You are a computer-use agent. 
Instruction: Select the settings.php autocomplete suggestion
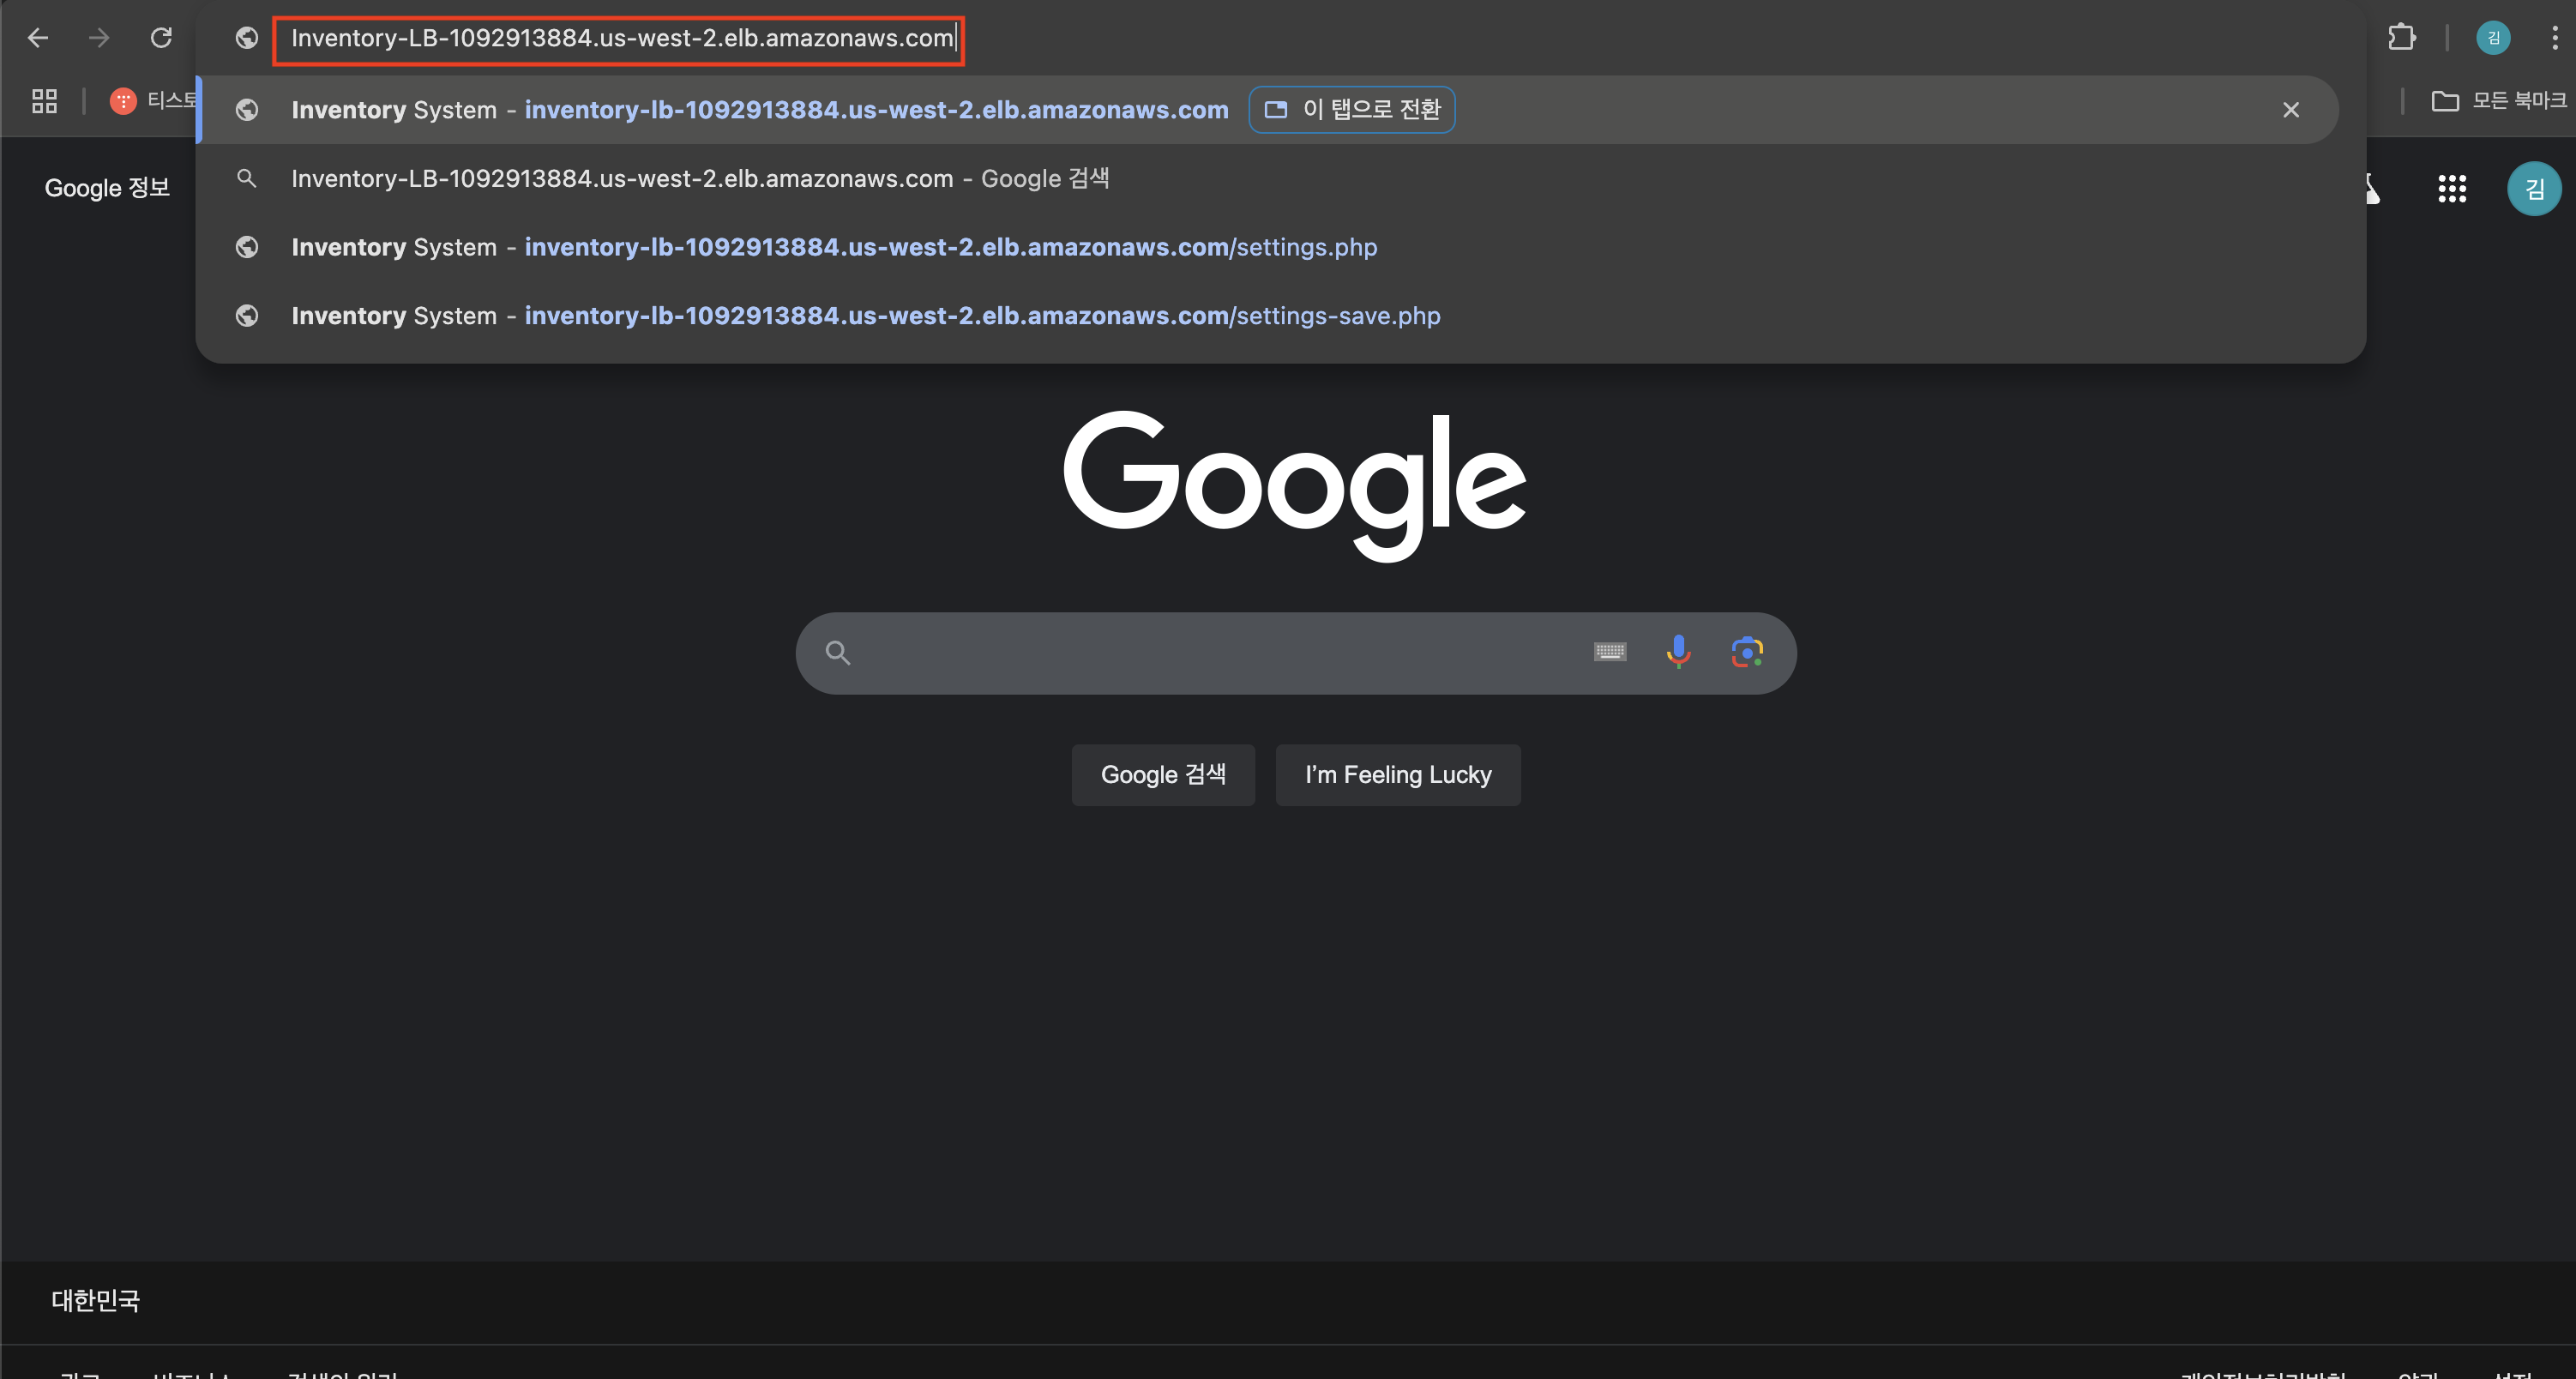click(833, 247)
